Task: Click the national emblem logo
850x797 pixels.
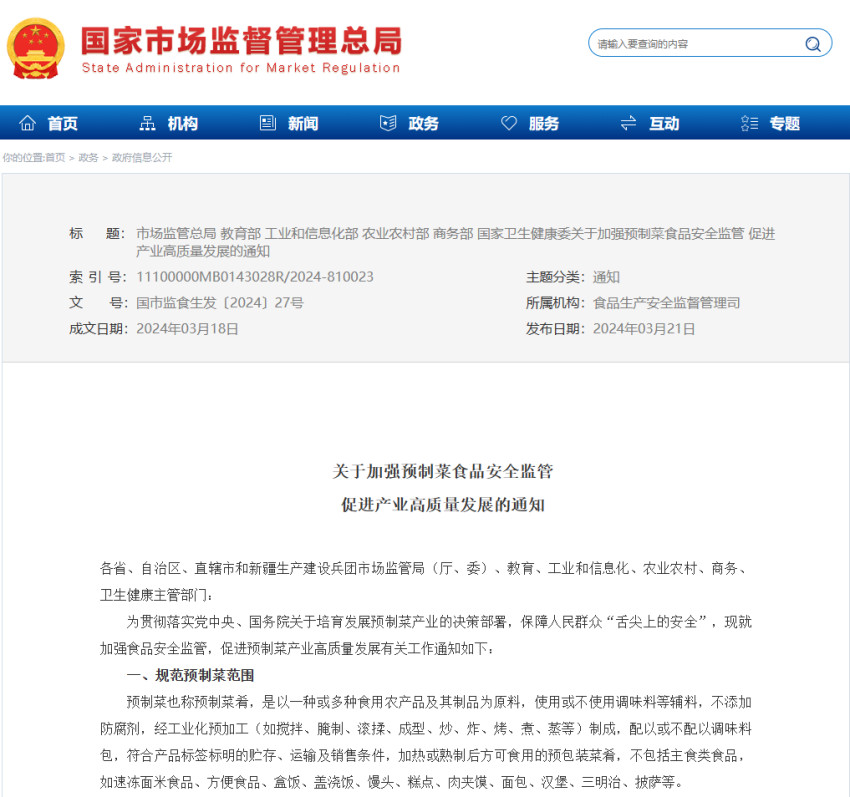Action: point(37,43)
